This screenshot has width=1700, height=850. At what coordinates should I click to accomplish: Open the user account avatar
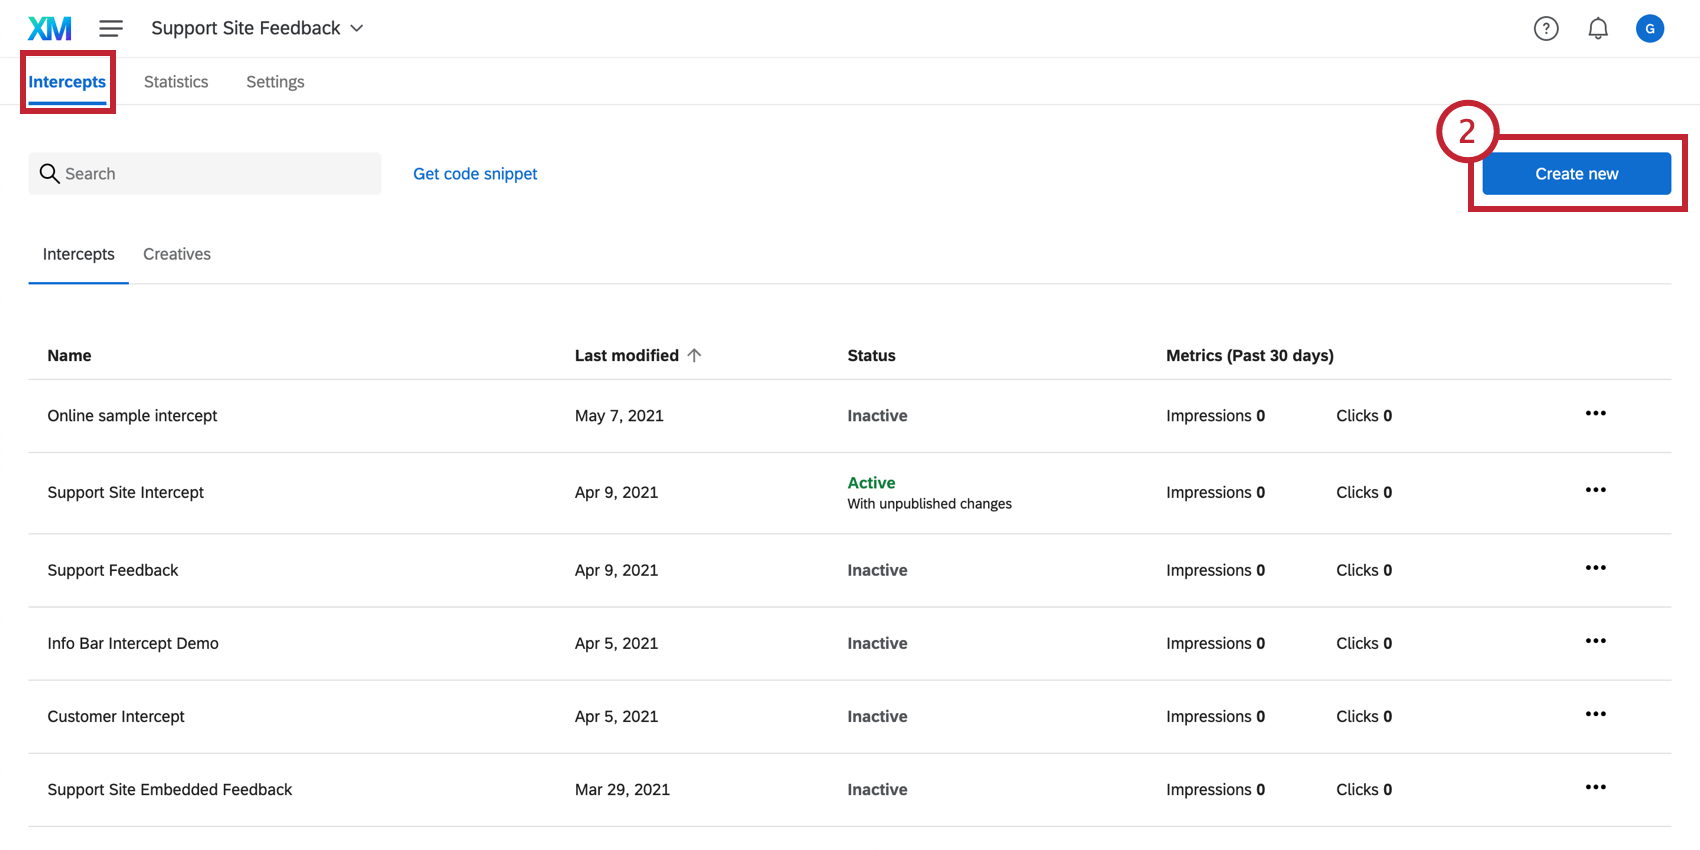pyautogui.click(x=1650, y=29)
